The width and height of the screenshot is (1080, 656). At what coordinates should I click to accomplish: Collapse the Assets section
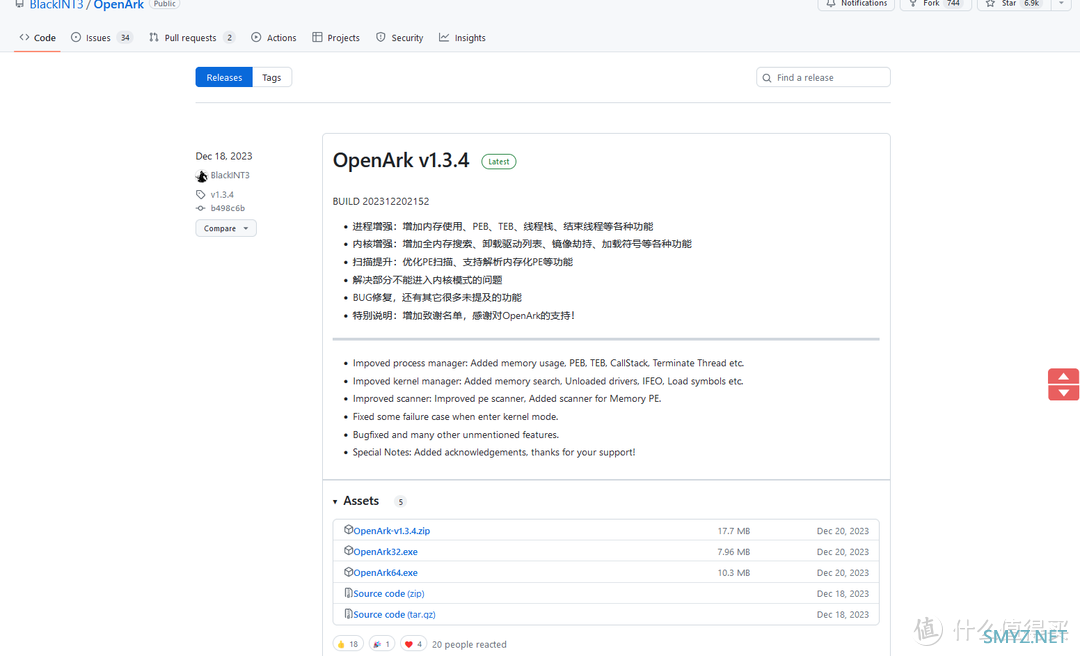[356, 501]
